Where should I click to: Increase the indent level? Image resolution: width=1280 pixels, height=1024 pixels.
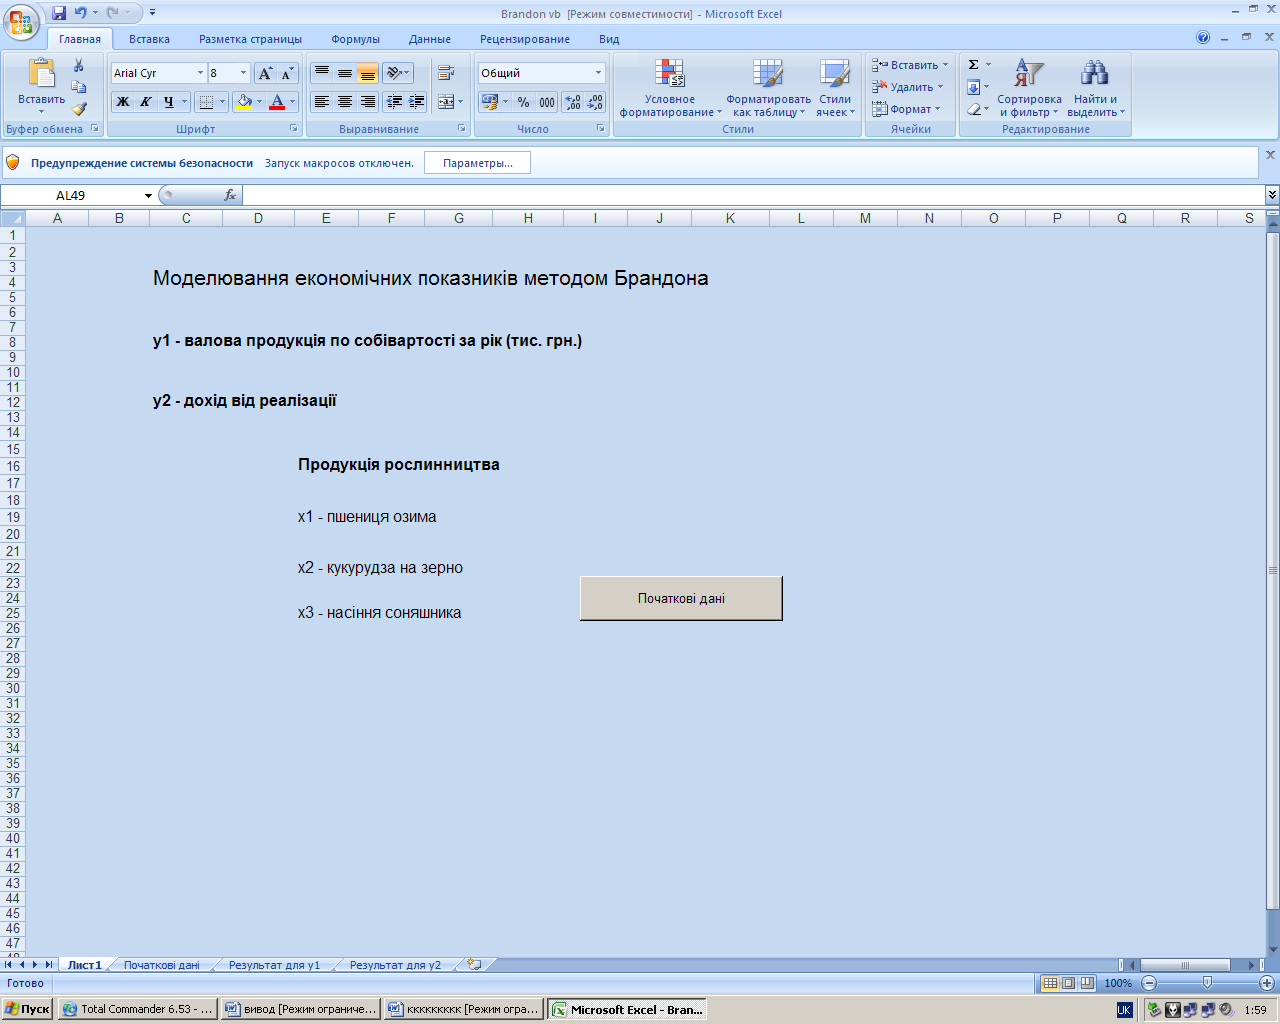click(x=417, y=102)
